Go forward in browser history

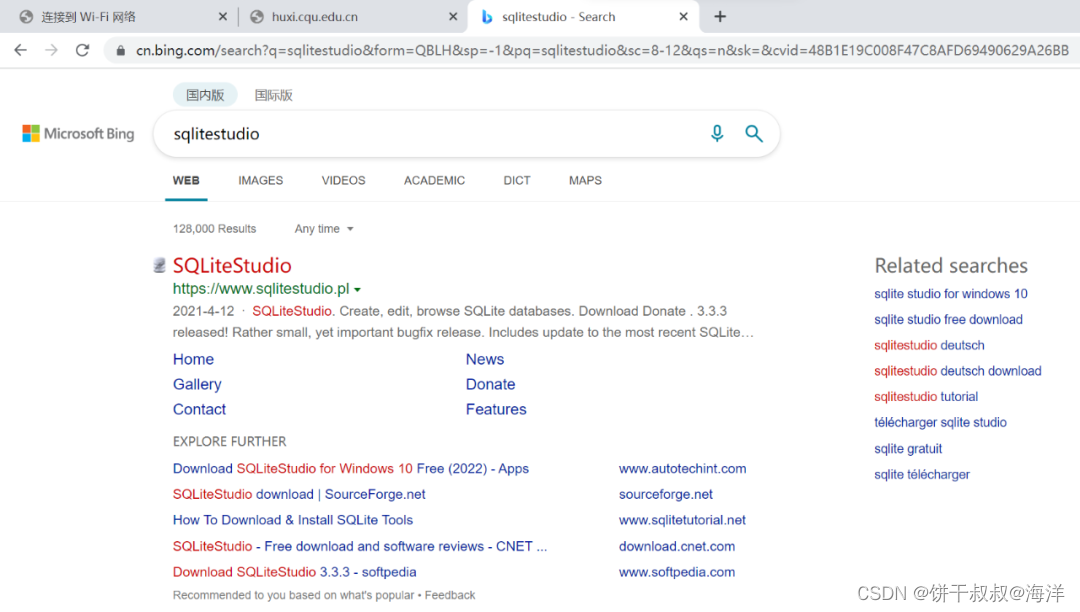click(52, 50)
